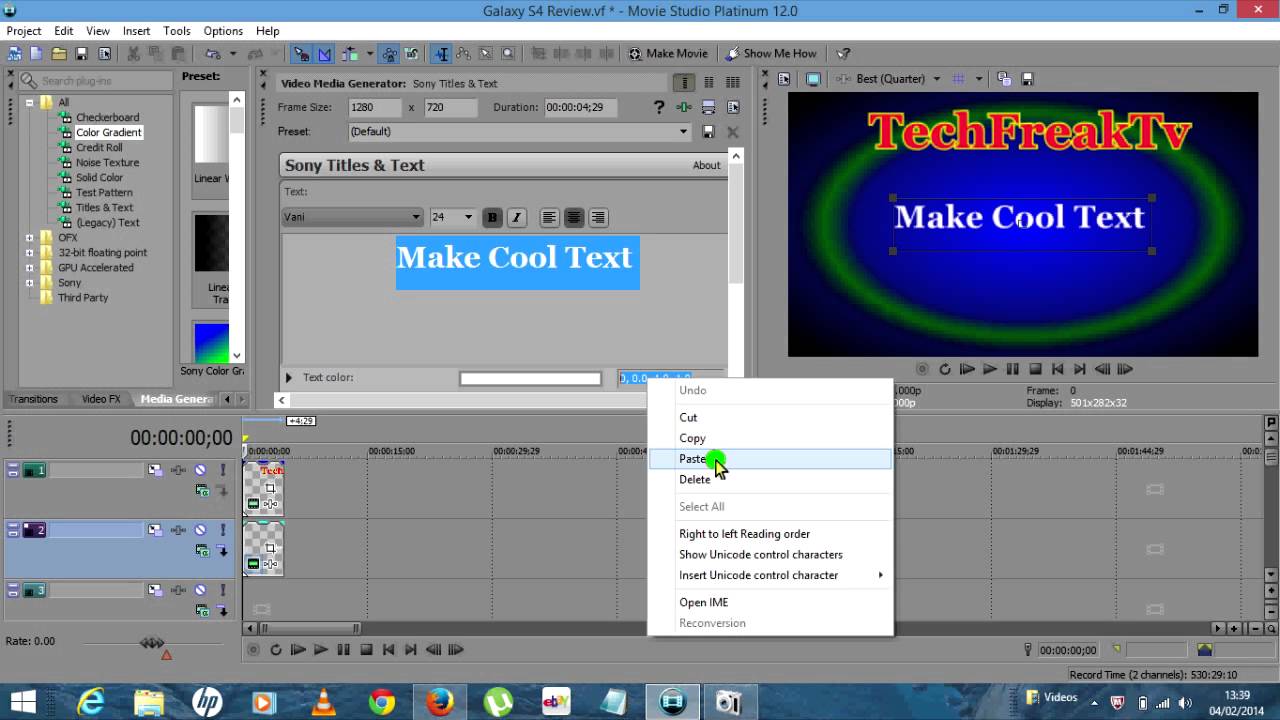Screen dimensions: 1280x720
Task: Switch to the Video FX tab
Action: 101,399
